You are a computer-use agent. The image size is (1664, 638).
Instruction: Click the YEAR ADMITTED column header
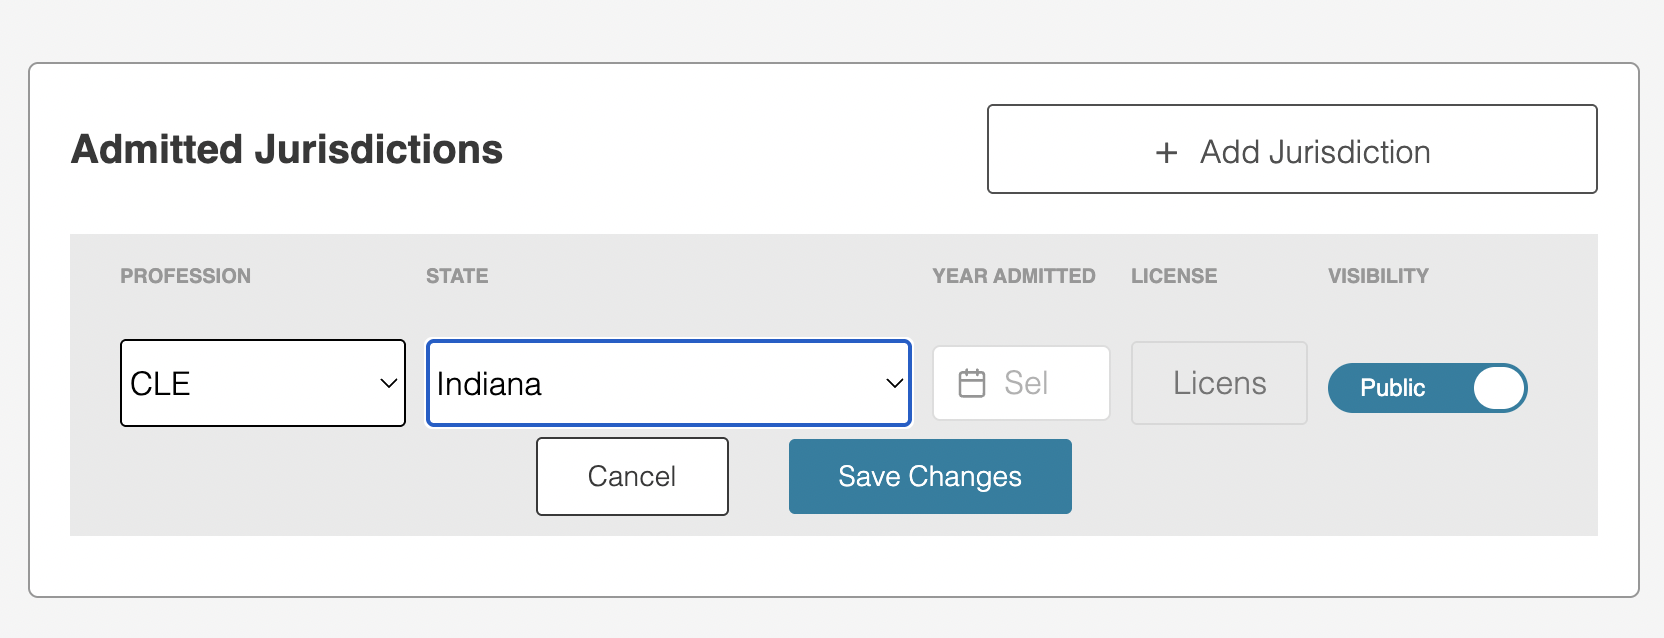pos(1014,276)
